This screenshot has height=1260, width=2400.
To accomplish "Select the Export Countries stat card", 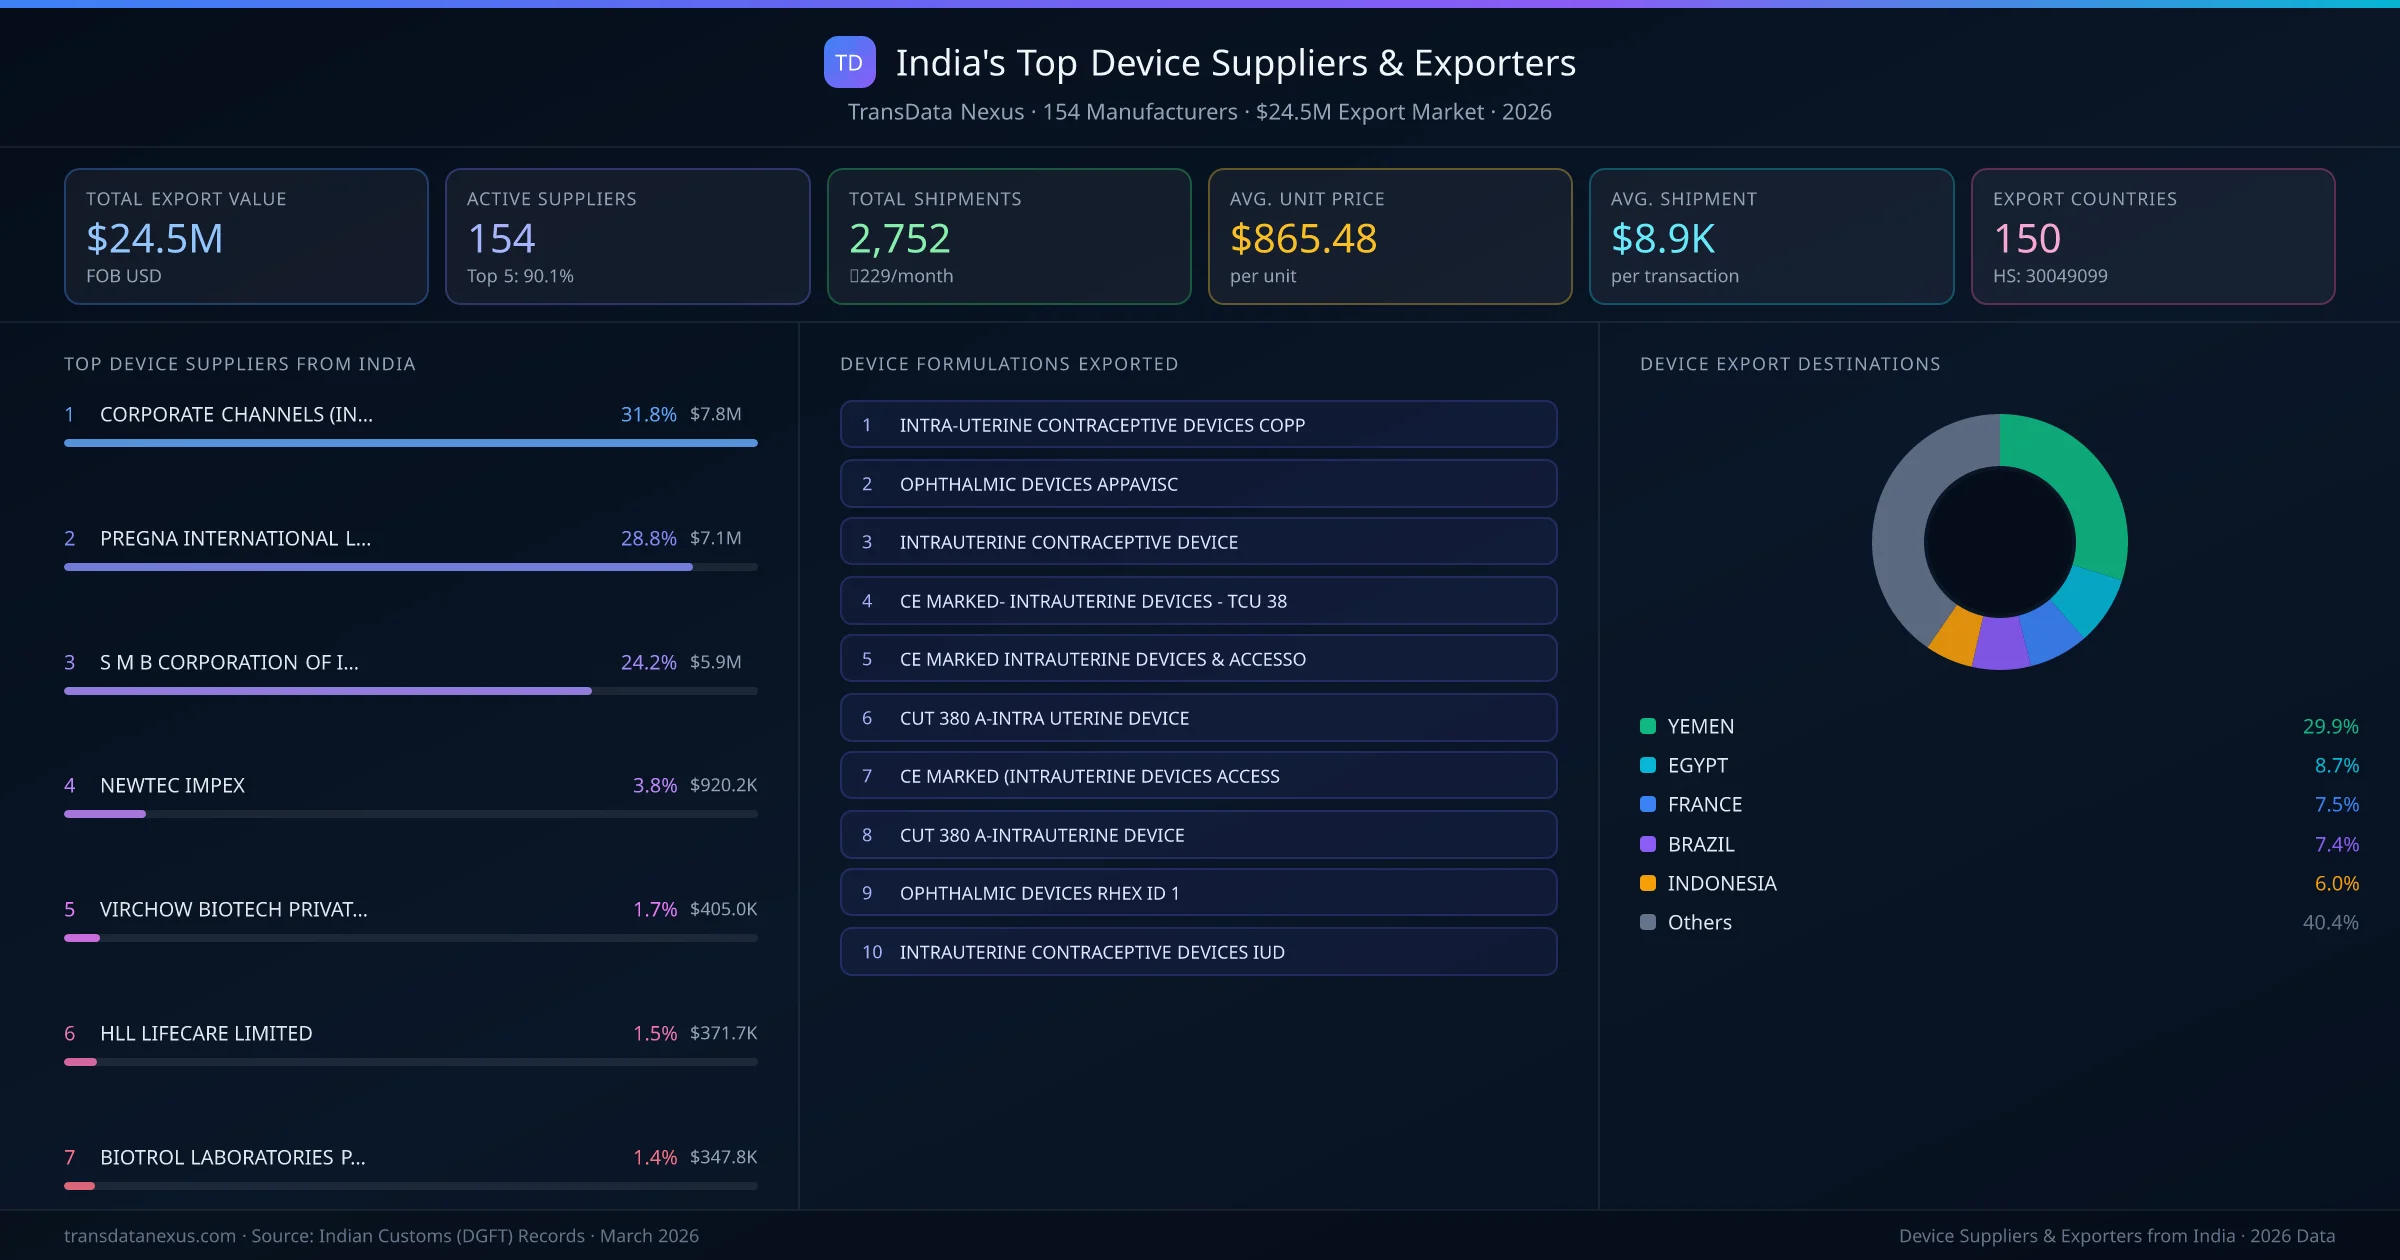I will [x=2152, y=236].
